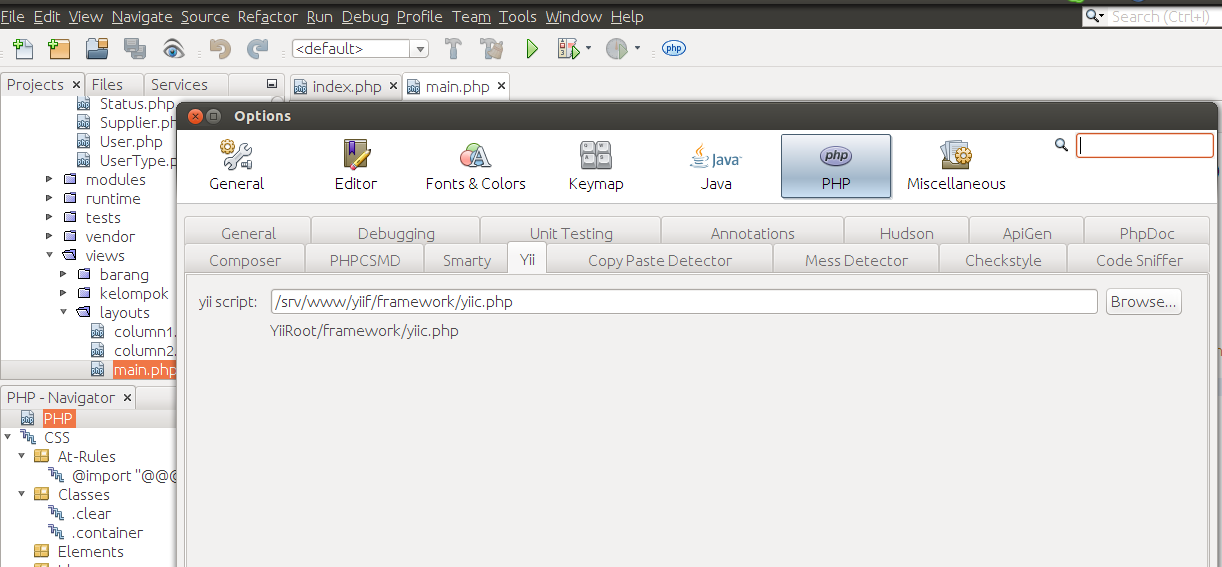Screen dimensions: 1222x567
Task: Open the configuration <default> combo box
Action: tap(361, 48)
